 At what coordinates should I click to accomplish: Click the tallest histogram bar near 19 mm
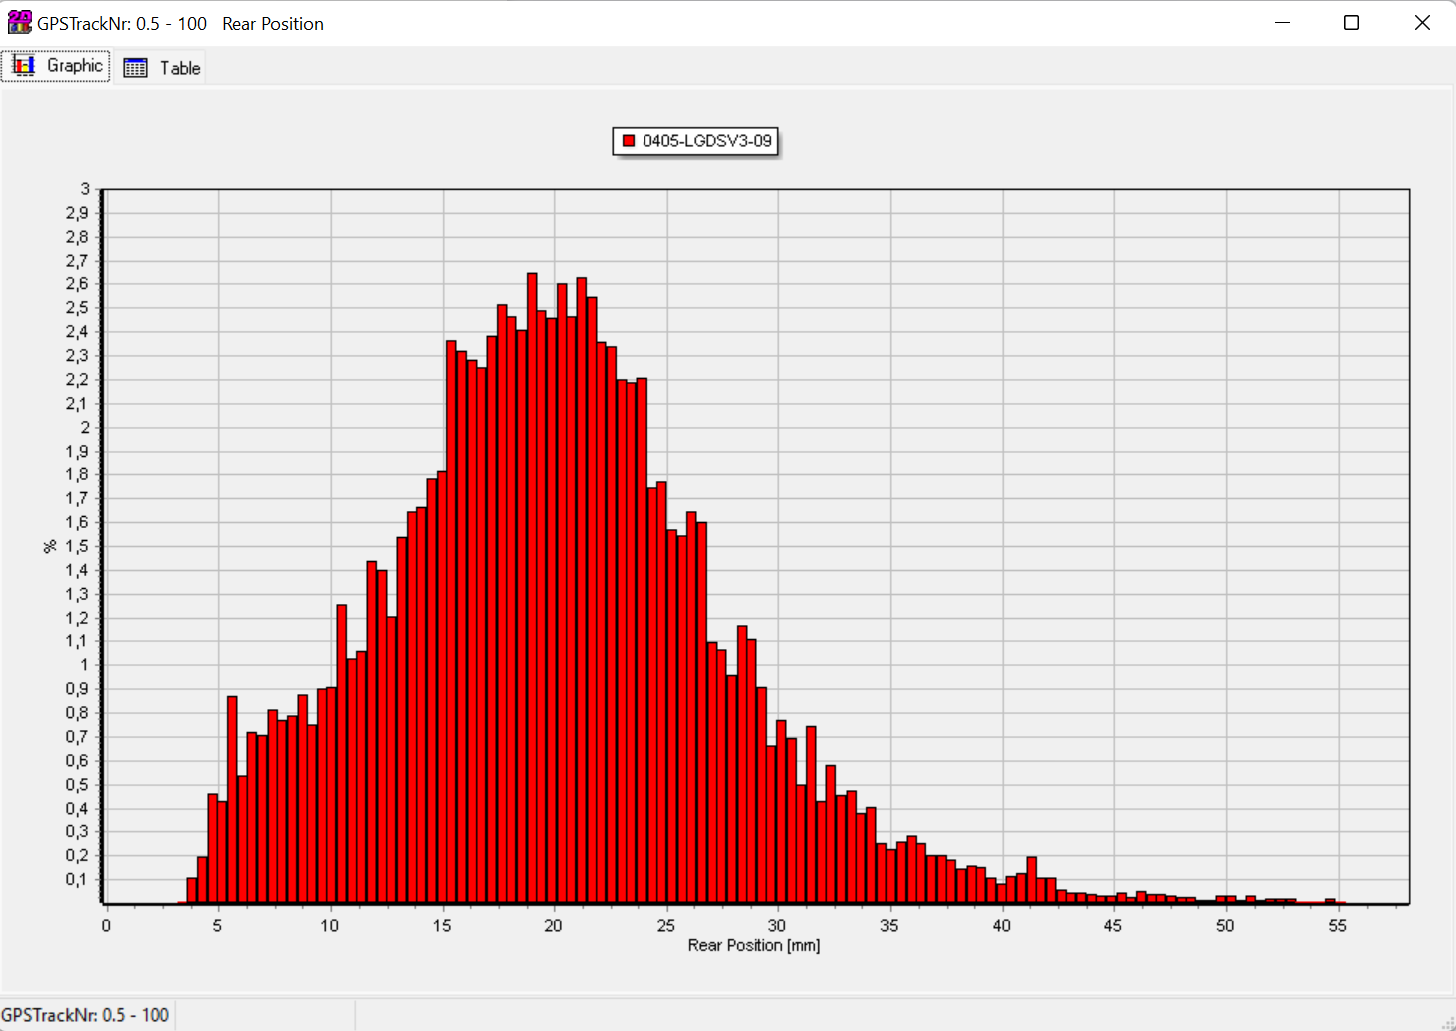click(532, 588)
